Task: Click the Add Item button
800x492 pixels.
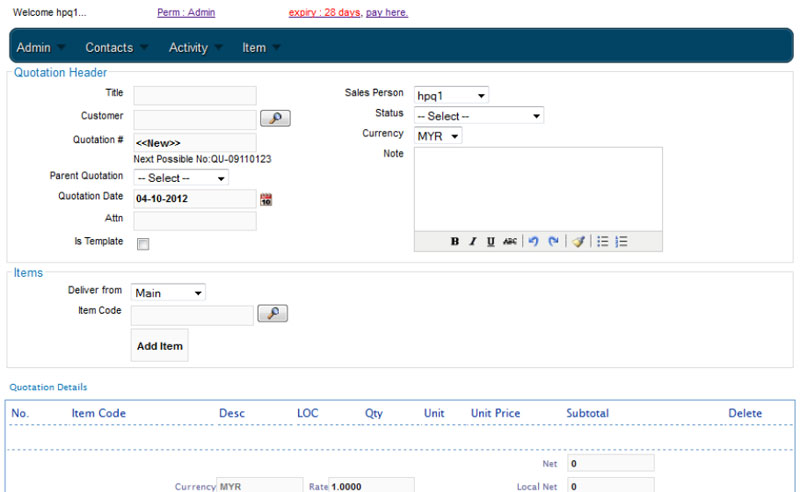Action: (x=159, y=346)
